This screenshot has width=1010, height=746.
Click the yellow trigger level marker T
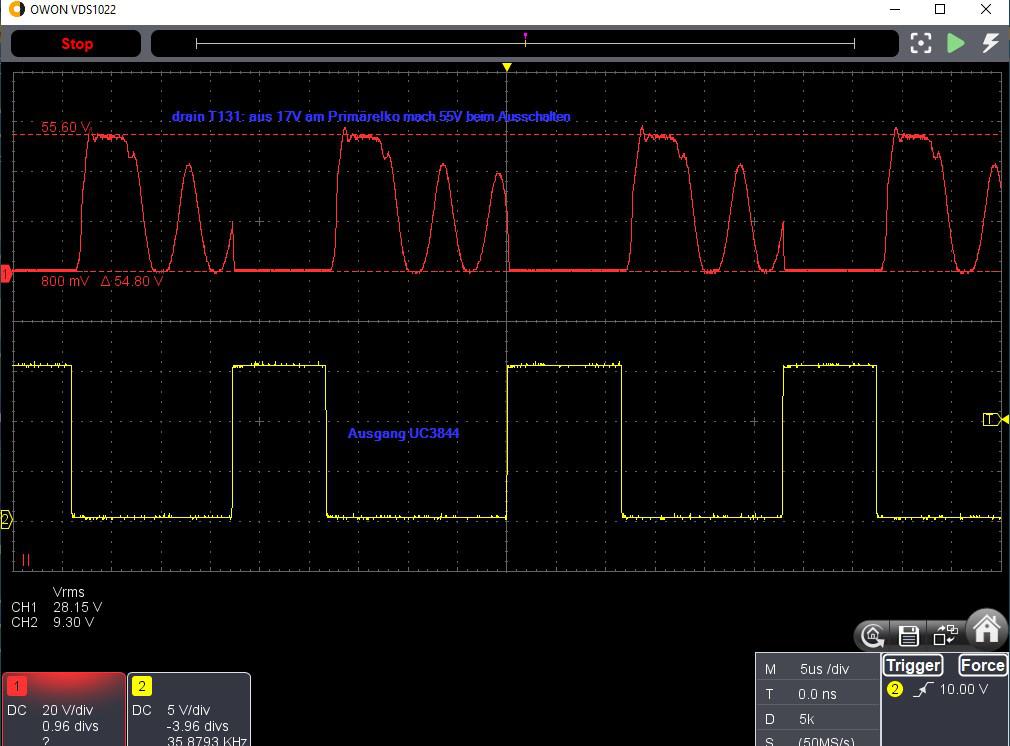991,419
